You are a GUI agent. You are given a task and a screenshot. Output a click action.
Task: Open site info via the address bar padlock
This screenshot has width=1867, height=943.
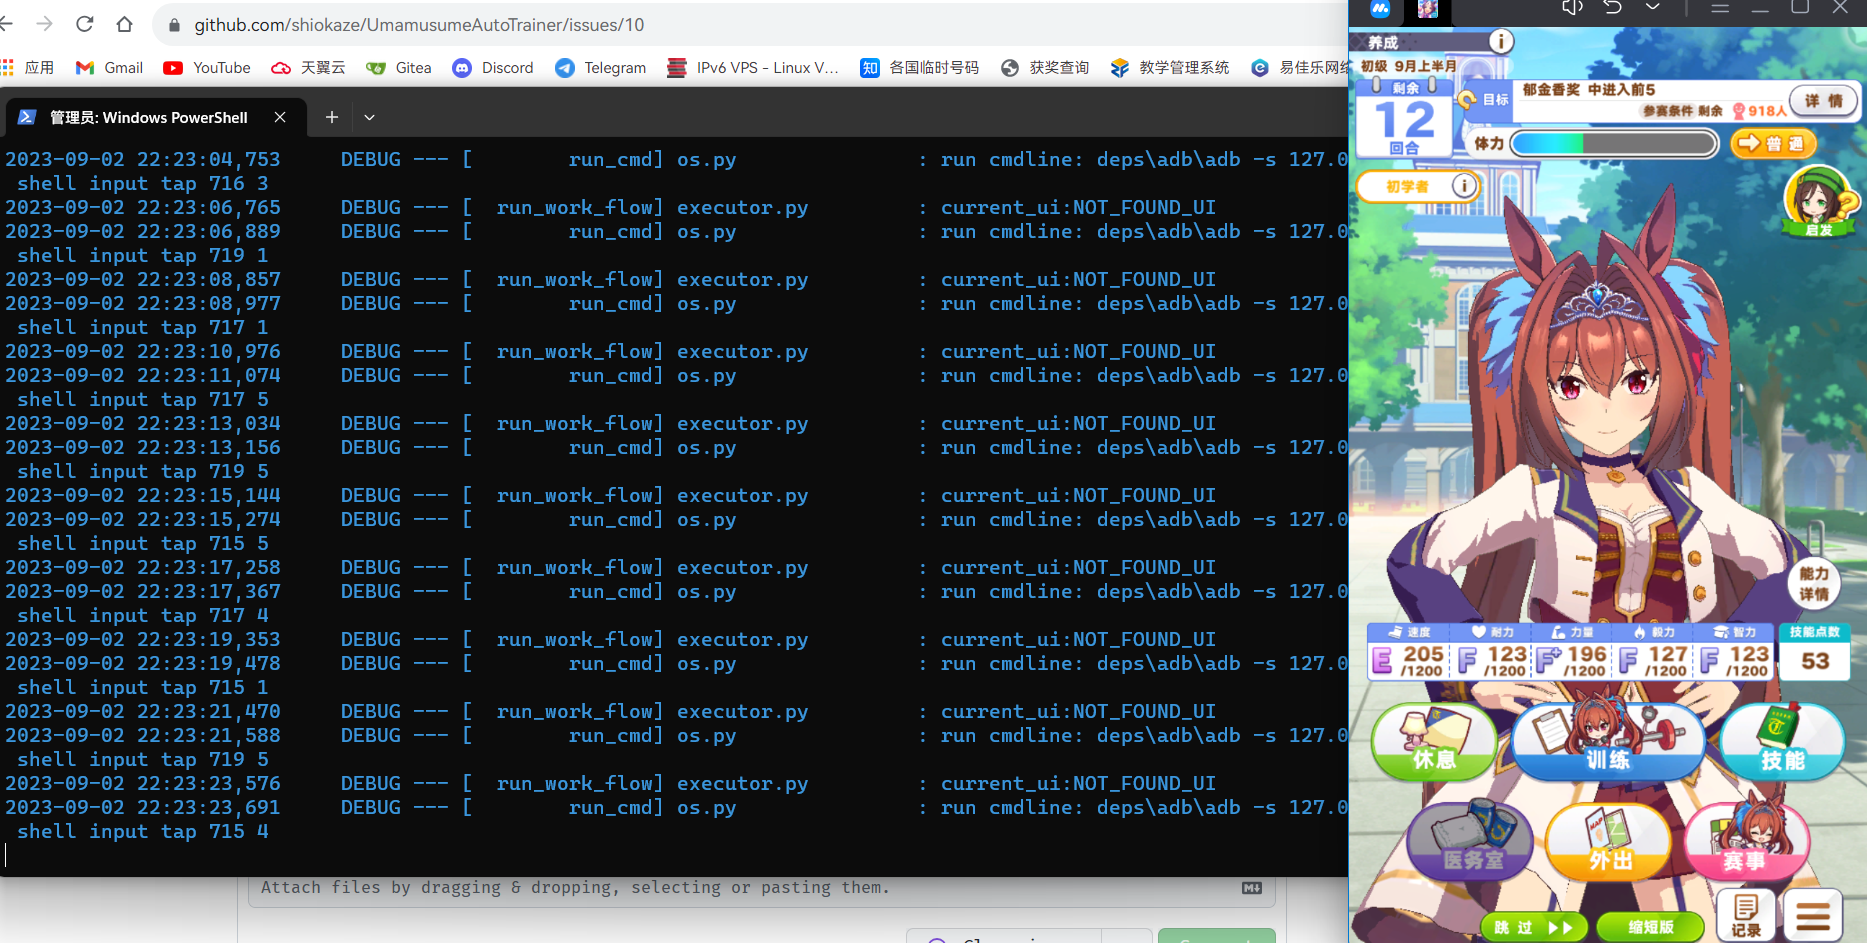tap(174, 25)
